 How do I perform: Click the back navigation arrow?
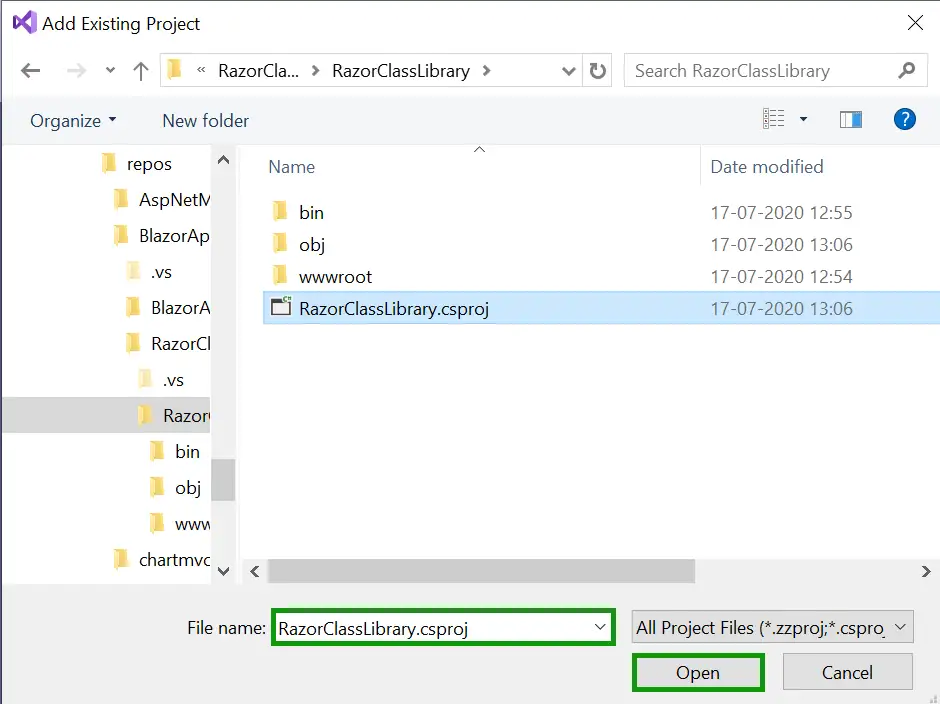30,70
